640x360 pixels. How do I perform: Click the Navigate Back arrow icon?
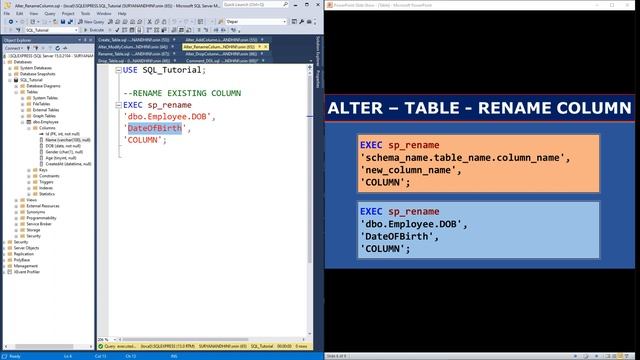pyautogui.click(x=11, y=22)
